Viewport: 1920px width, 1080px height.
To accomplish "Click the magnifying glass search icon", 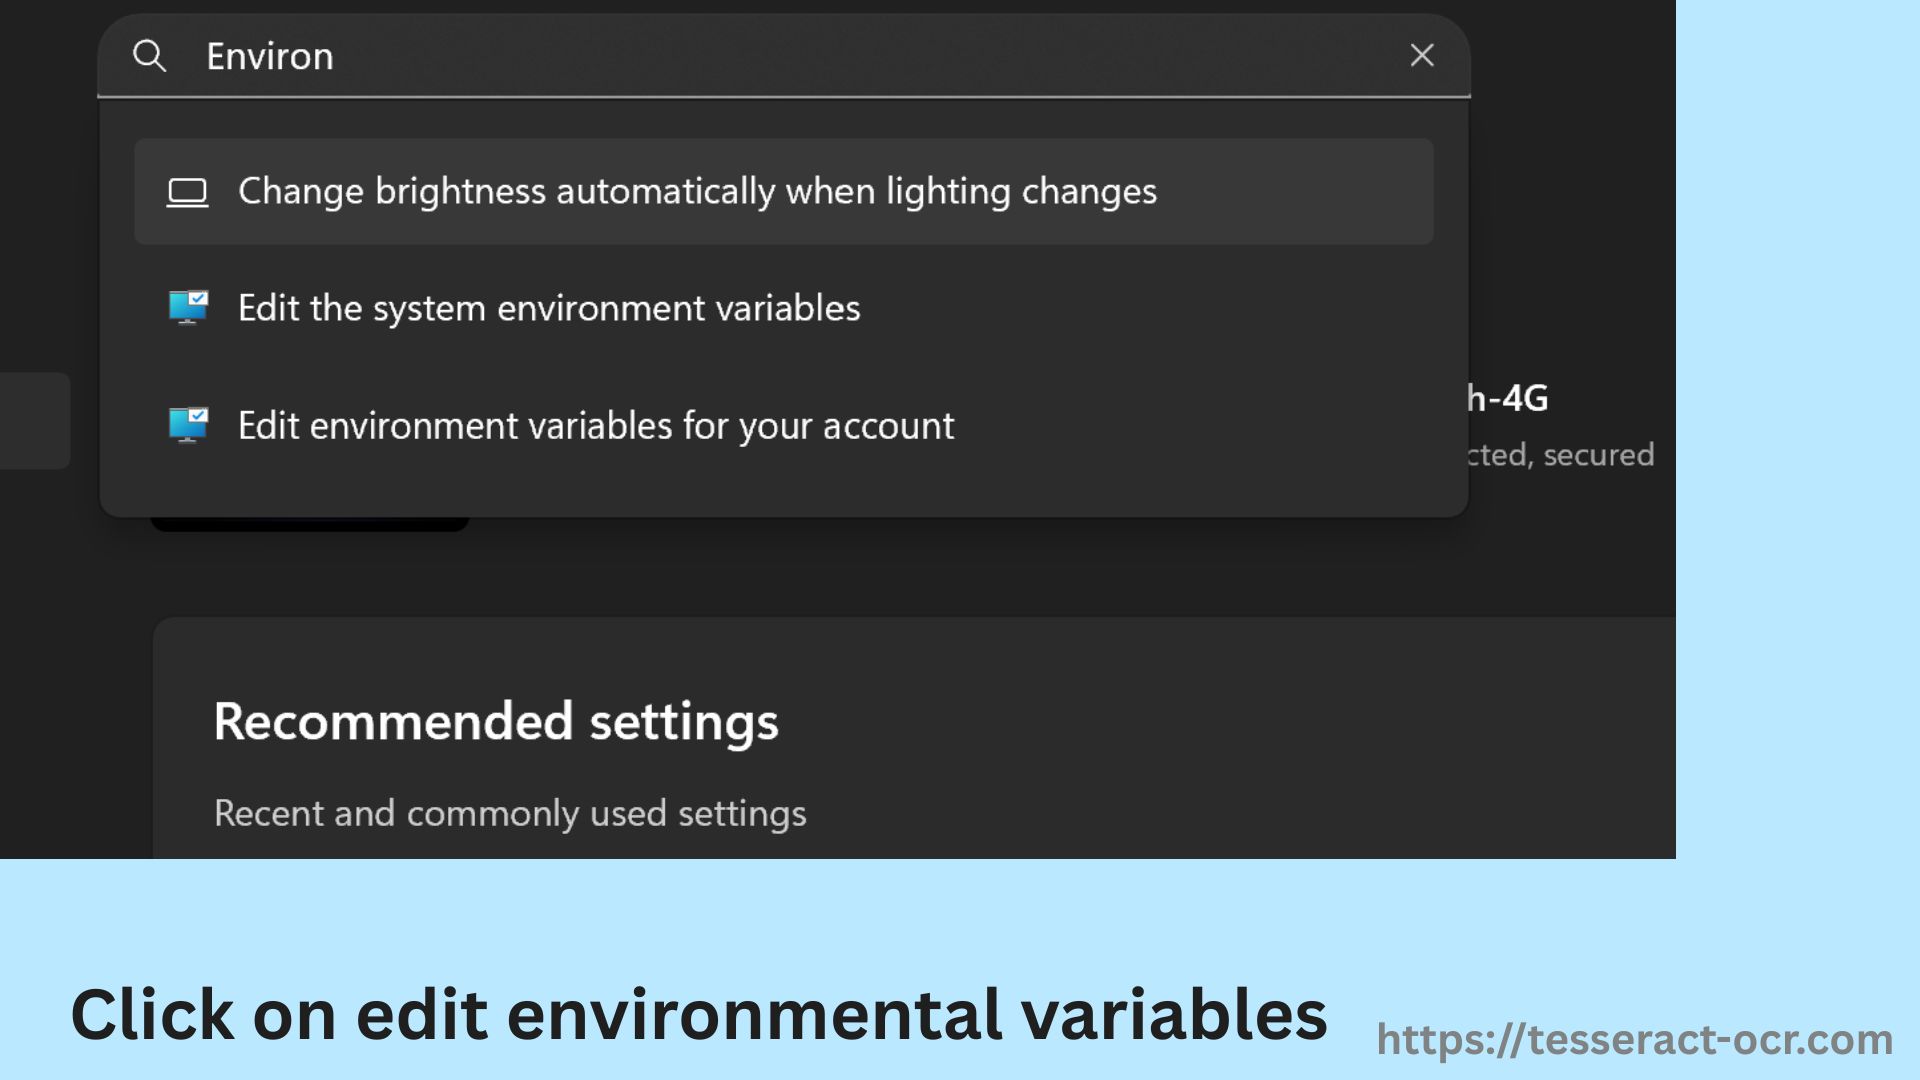I will pyautogui.click(x=150, y=56).
